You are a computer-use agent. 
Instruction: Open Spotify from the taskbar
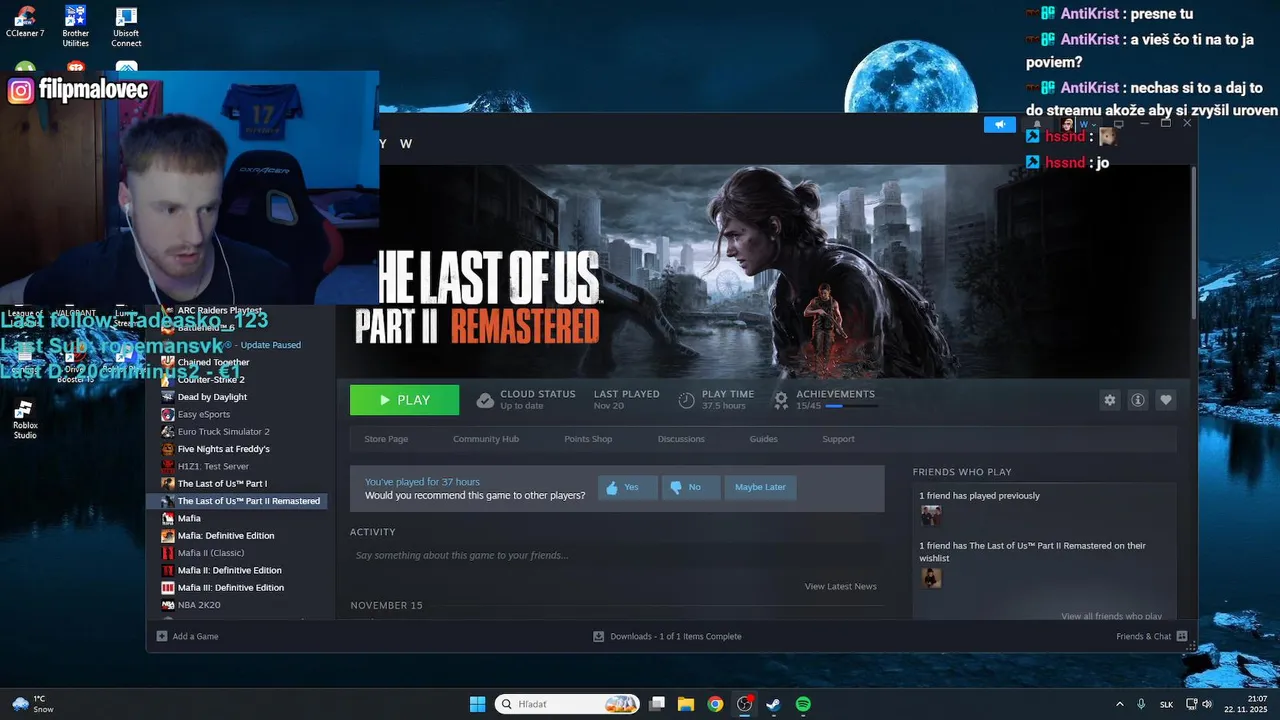click(x=803, y=704)
